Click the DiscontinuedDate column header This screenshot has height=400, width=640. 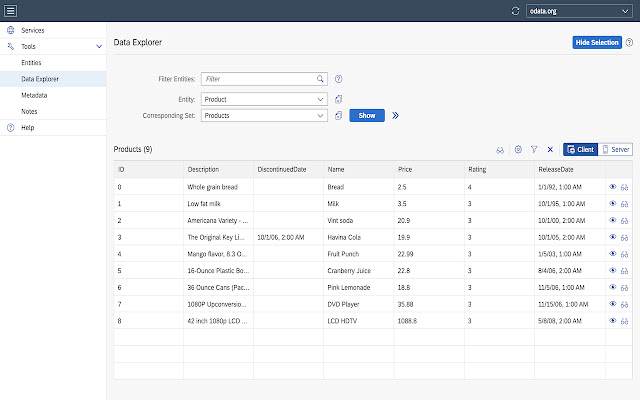[x=289, y=169]
